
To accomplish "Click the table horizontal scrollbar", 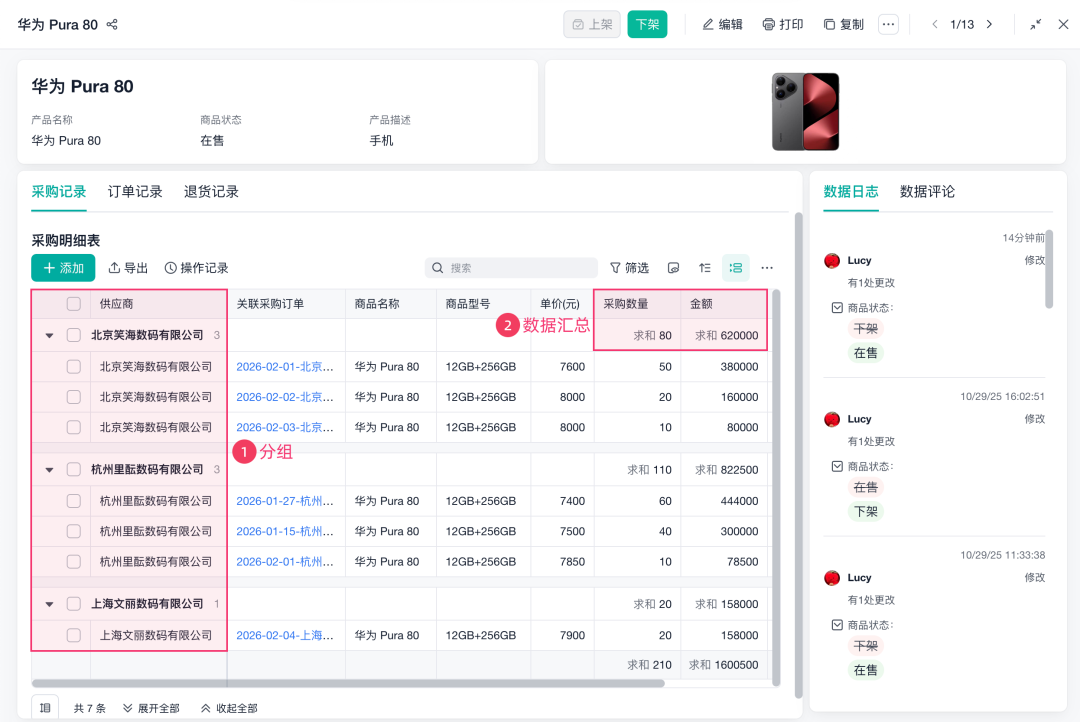I will coord(349,683).
